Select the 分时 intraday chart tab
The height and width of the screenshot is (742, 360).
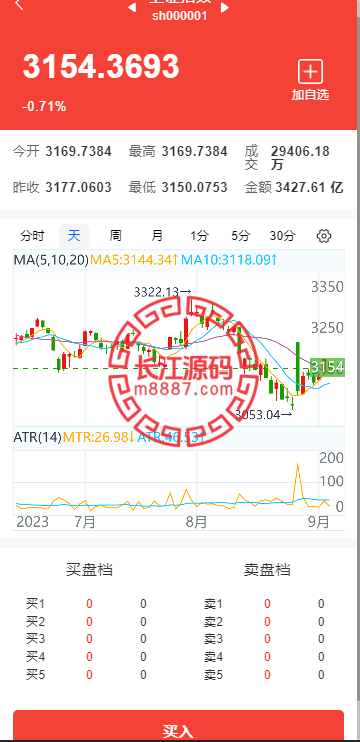pos(32,236)
